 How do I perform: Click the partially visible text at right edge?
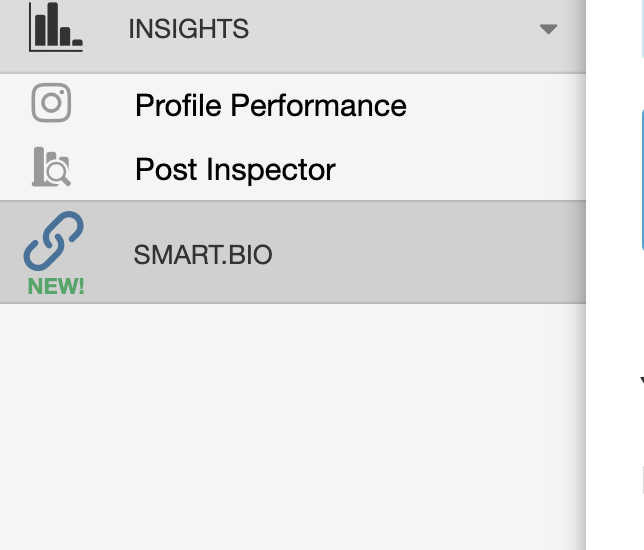[641, 381]
